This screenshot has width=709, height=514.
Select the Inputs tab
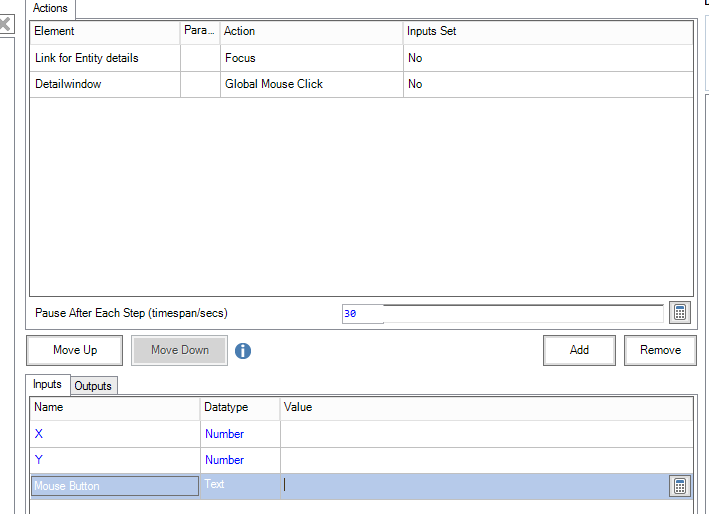pos(47,384)
